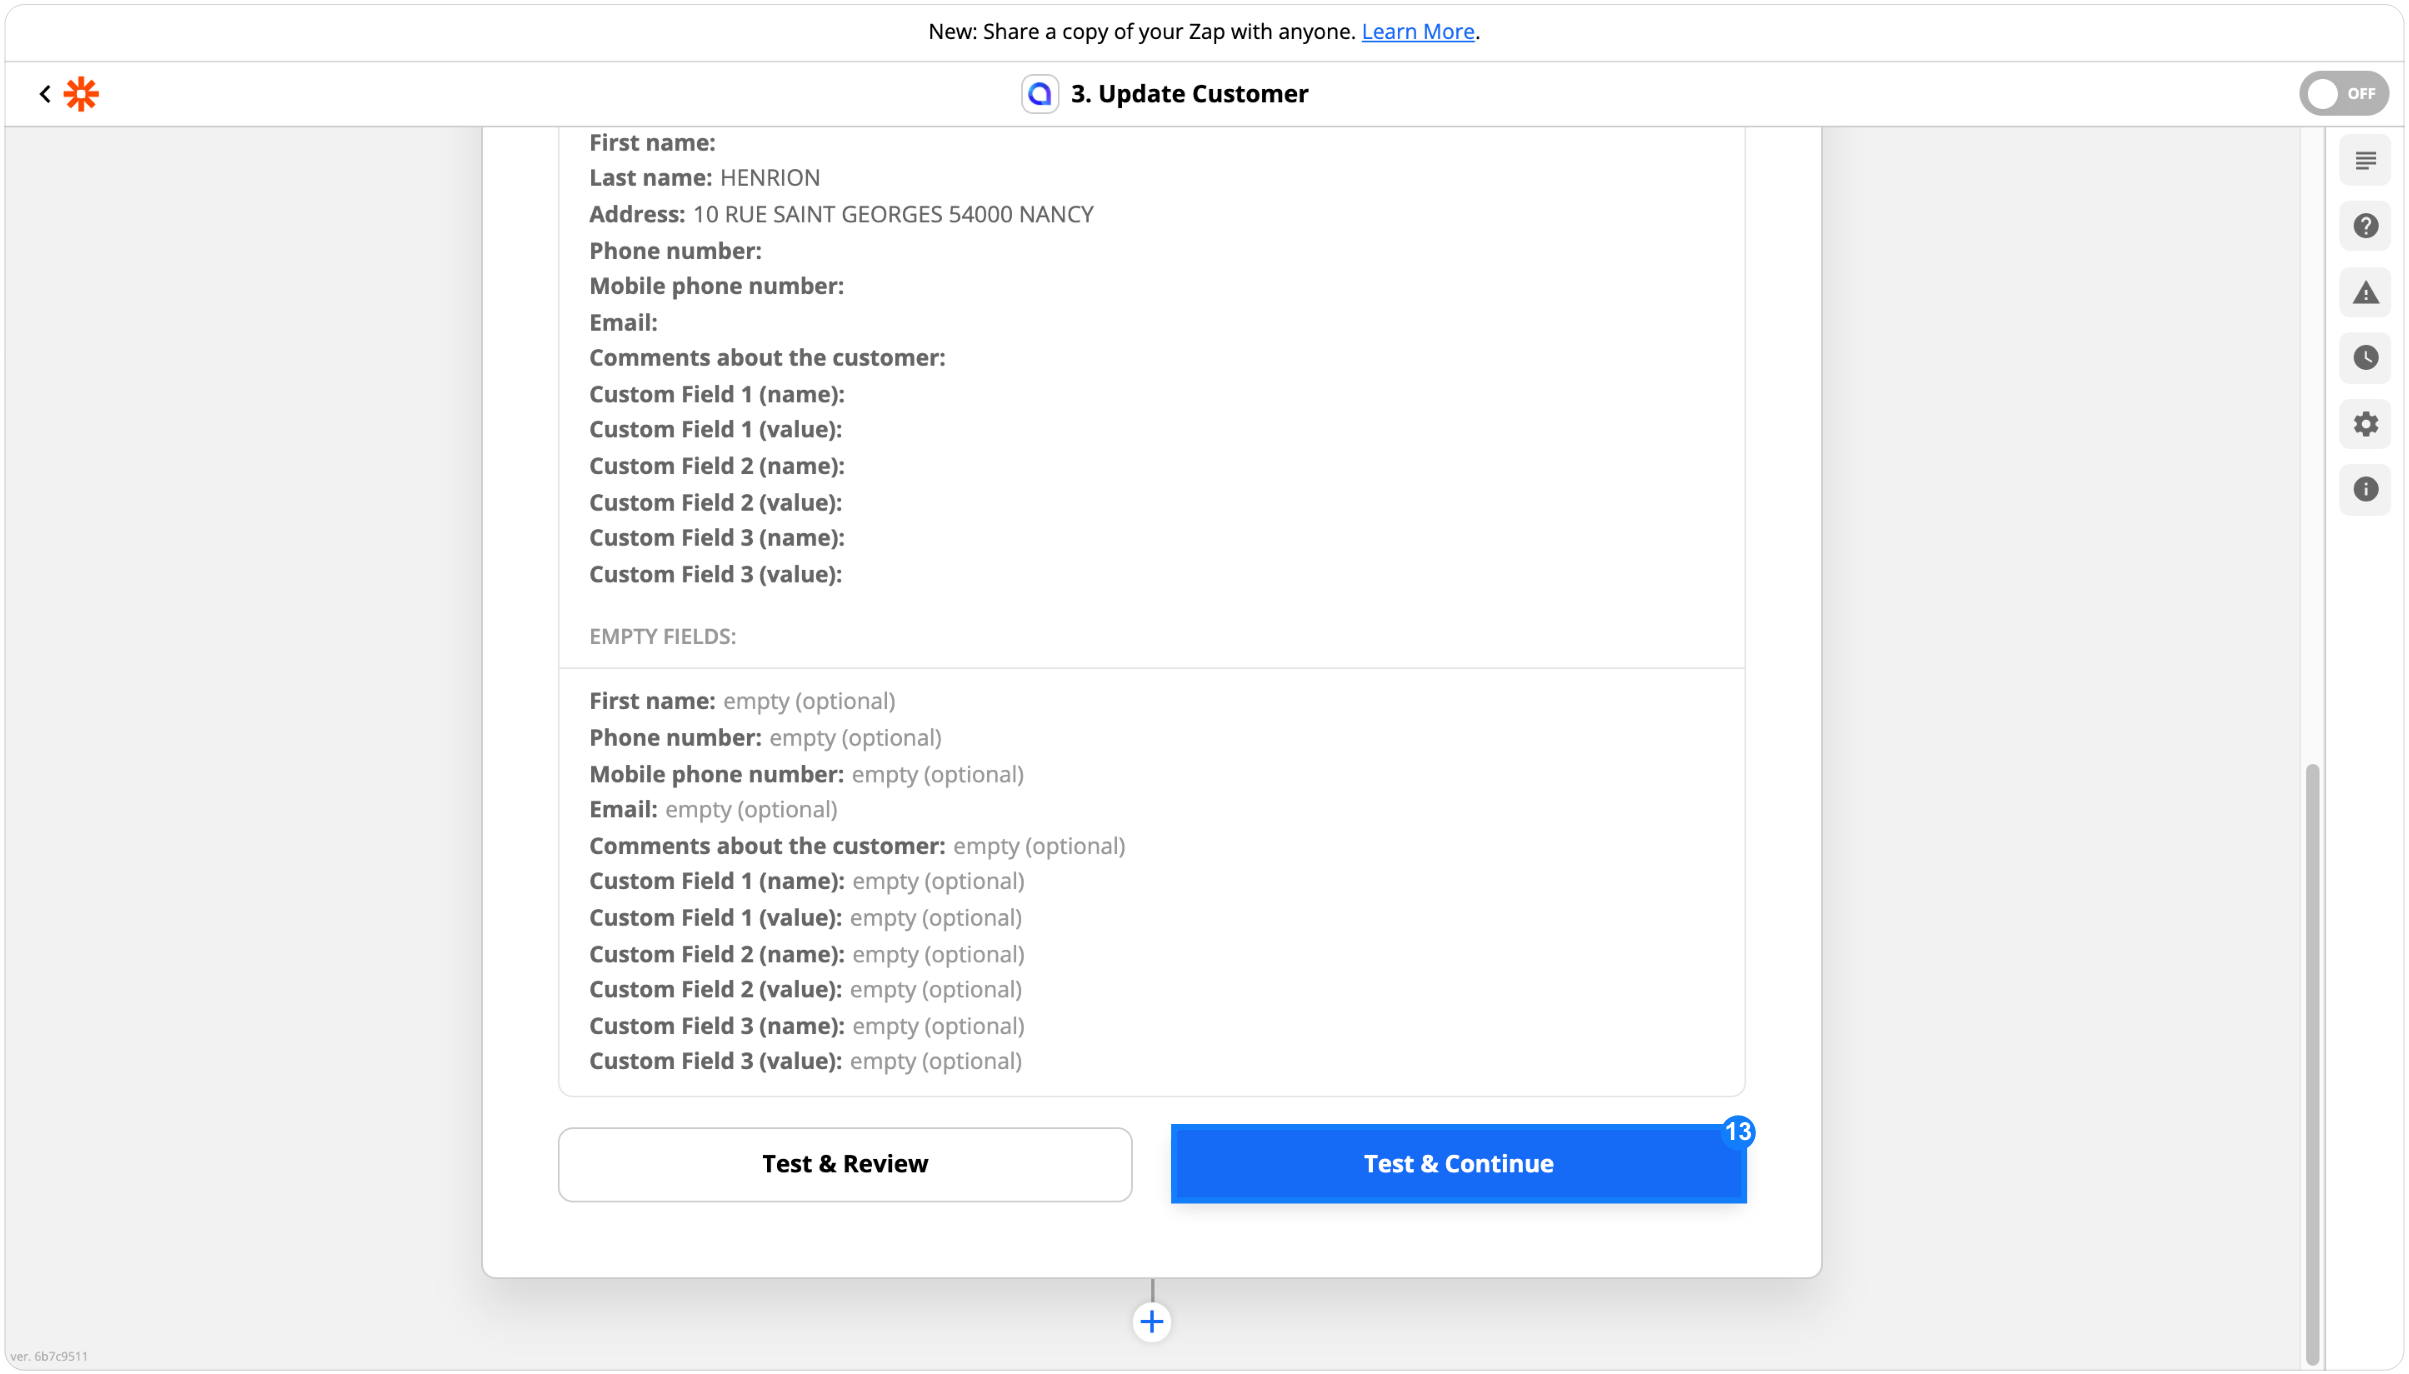Click 'Mobile phone number: empty (optional)' row
This screenshot has height=1374, width=2409.
pos(806,774)
